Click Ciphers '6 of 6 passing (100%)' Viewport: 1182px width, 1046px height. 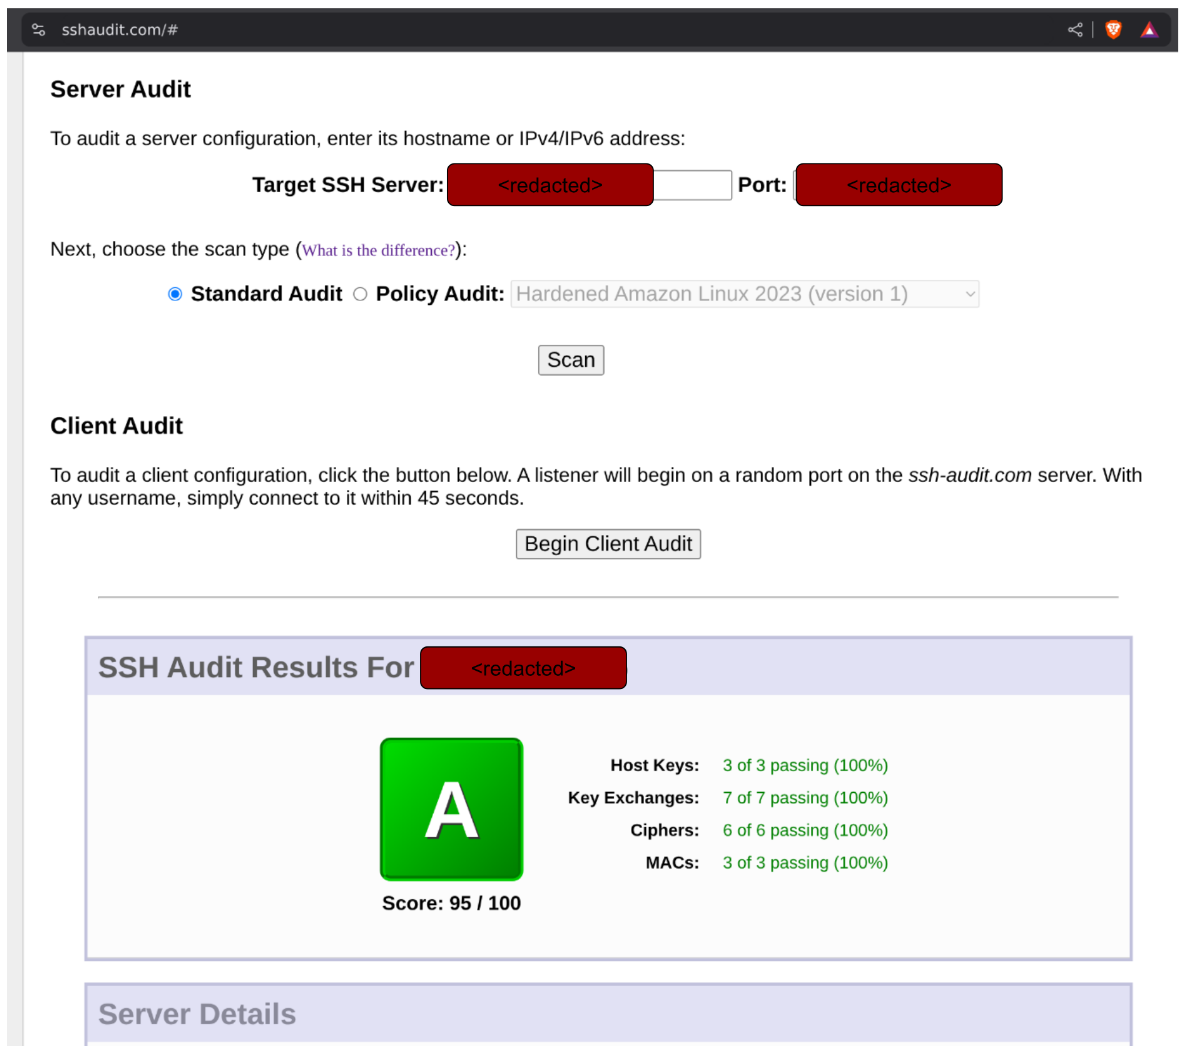click(805, 830)
